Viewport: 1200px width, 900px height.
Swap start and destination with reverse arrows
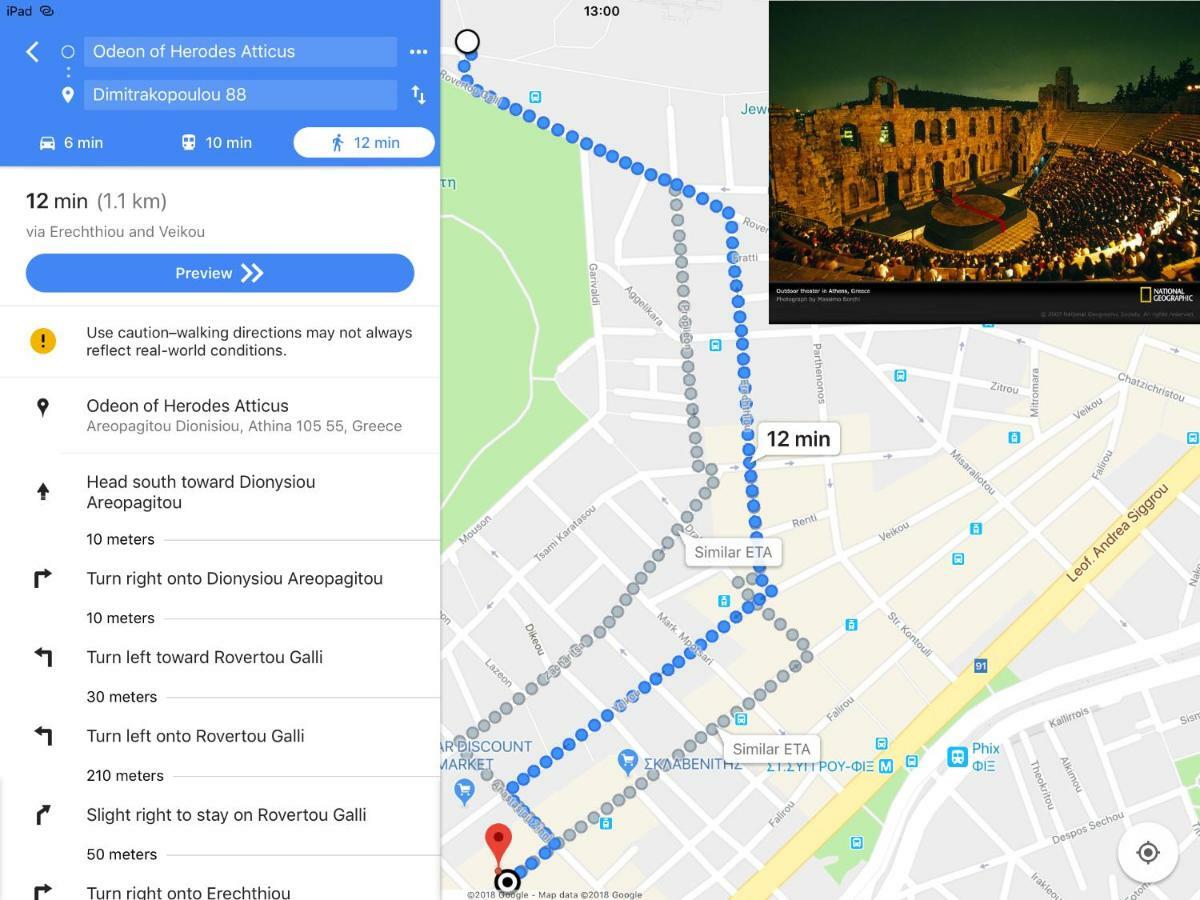pyautogui.click(x=418, y=95)
